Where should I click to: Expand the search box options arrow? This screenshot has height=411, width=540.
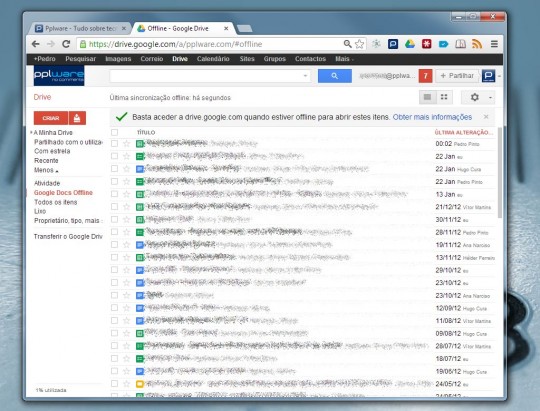(305, 76)
